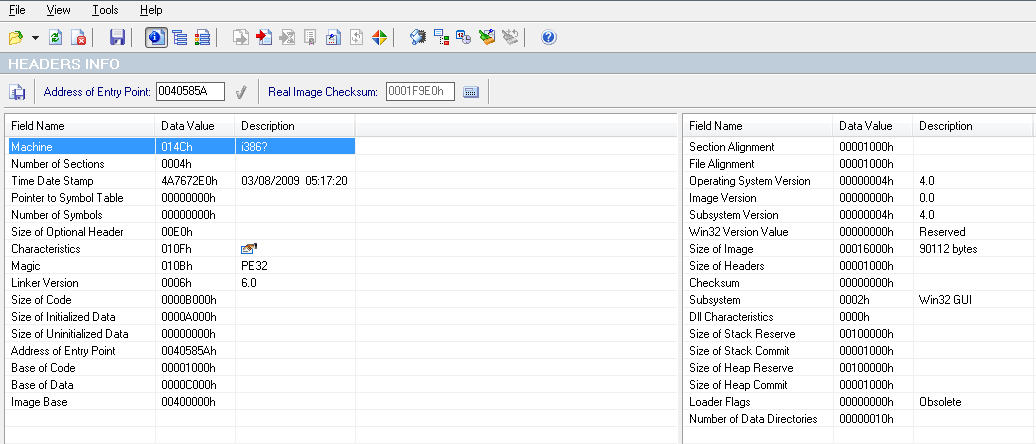1036x444 pixels.
Task: Select Size of Stack Reserve row
Action: click(x=859, y=334)
